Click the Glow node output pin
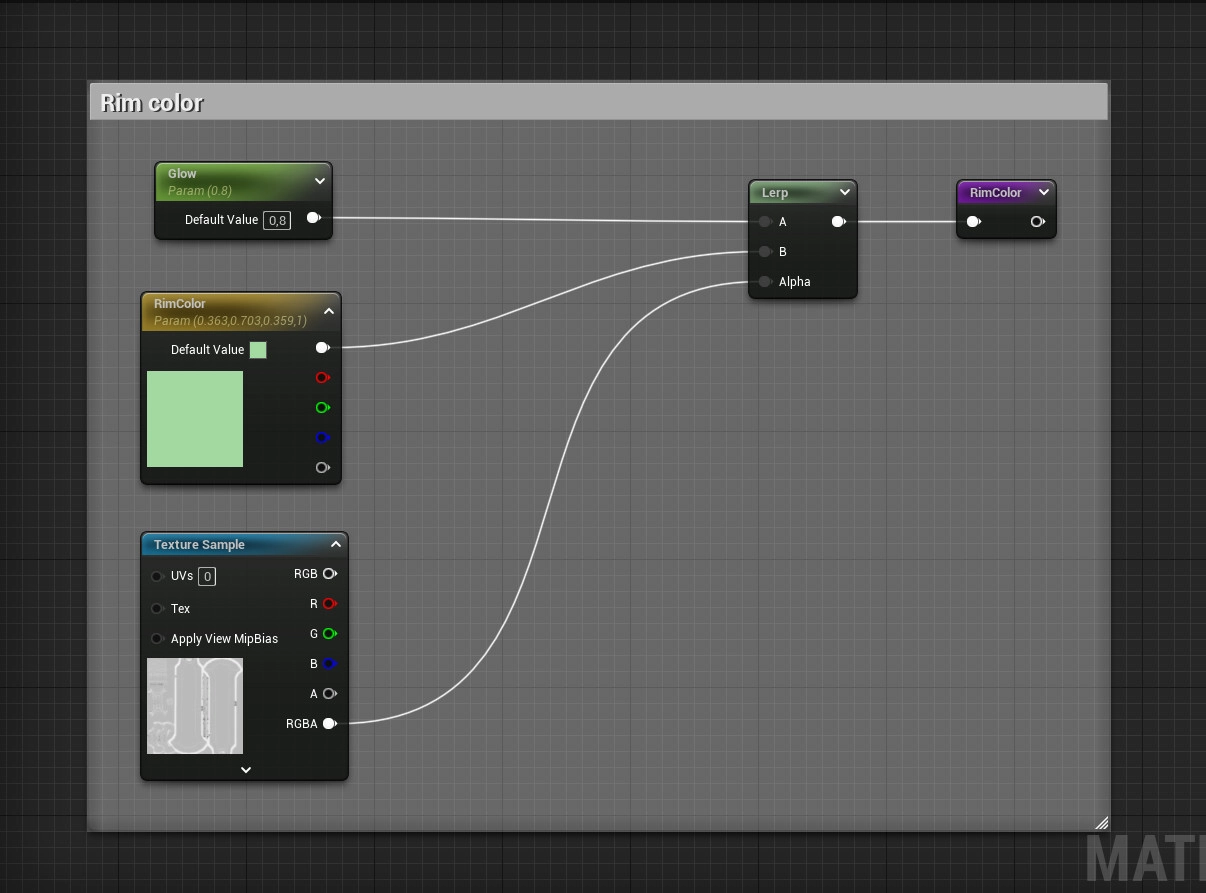The image size is (1206, 893). click(313, 218)
